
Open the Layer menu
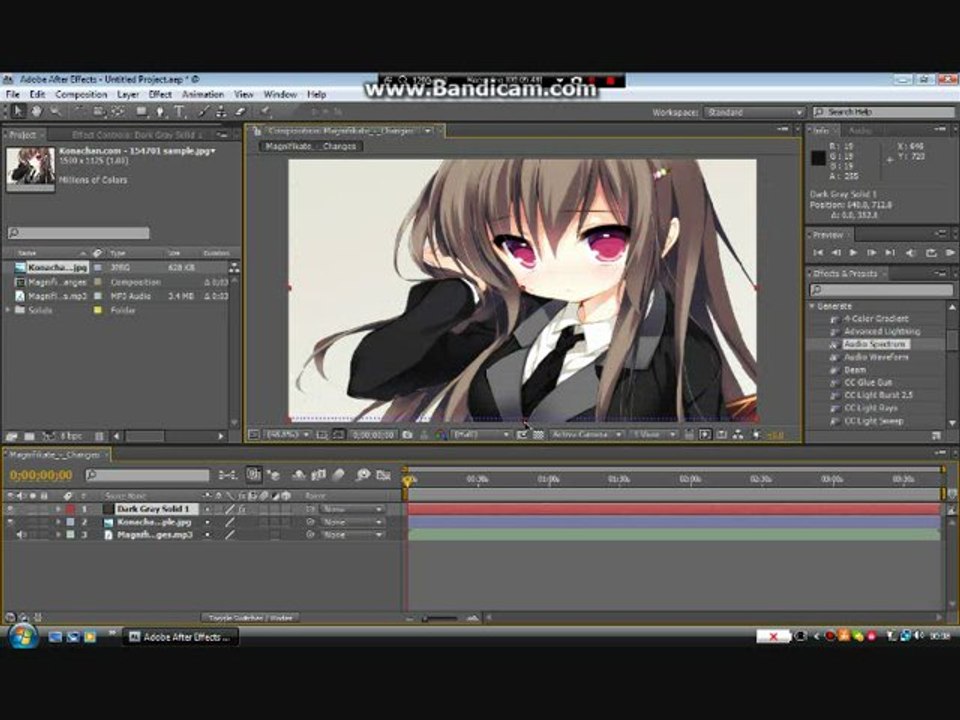pos(128,94)
